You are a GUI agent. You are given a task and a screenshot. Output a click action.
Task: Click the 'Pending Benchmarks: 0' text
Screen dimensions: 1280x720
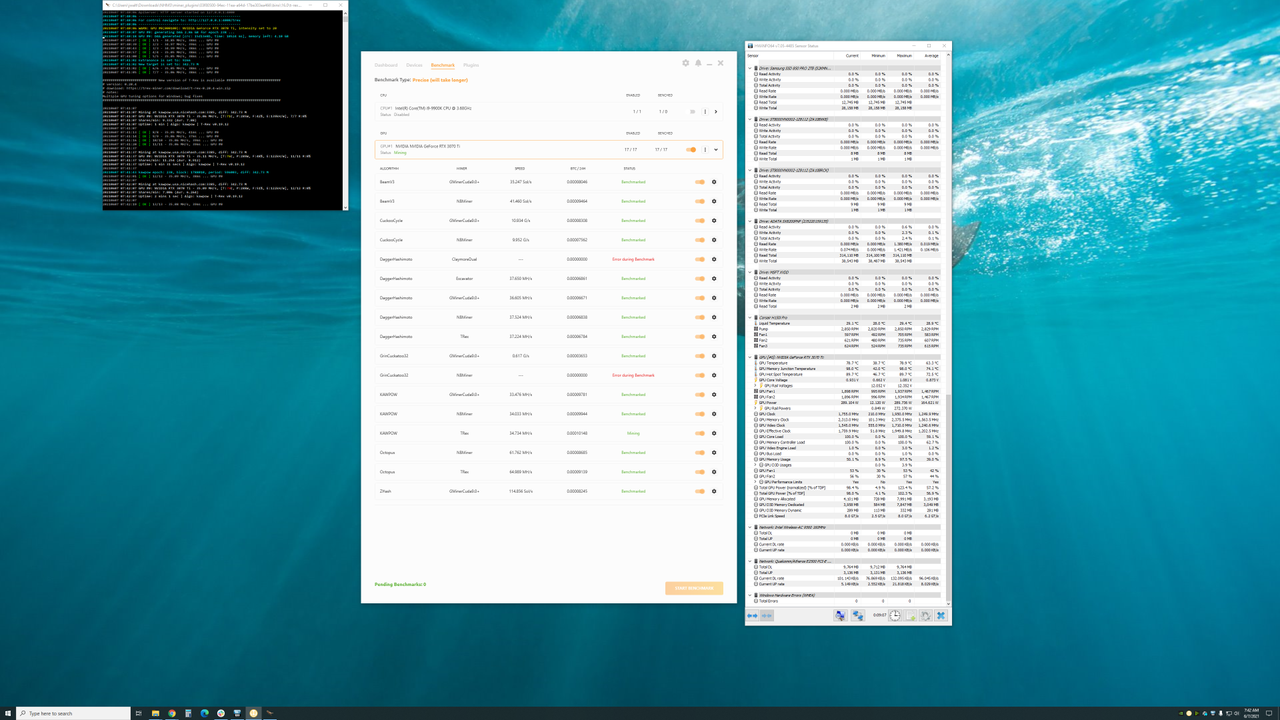[x=400, y=584]
